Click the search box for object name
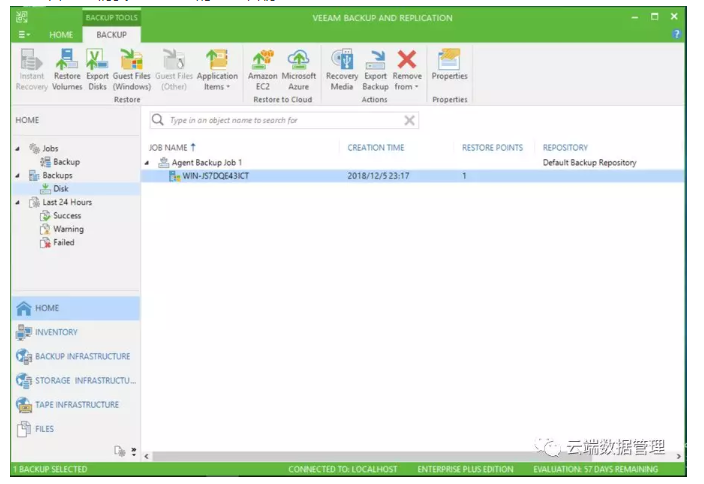The width and height of the screenshot is (704, 484). click(285, 120)
